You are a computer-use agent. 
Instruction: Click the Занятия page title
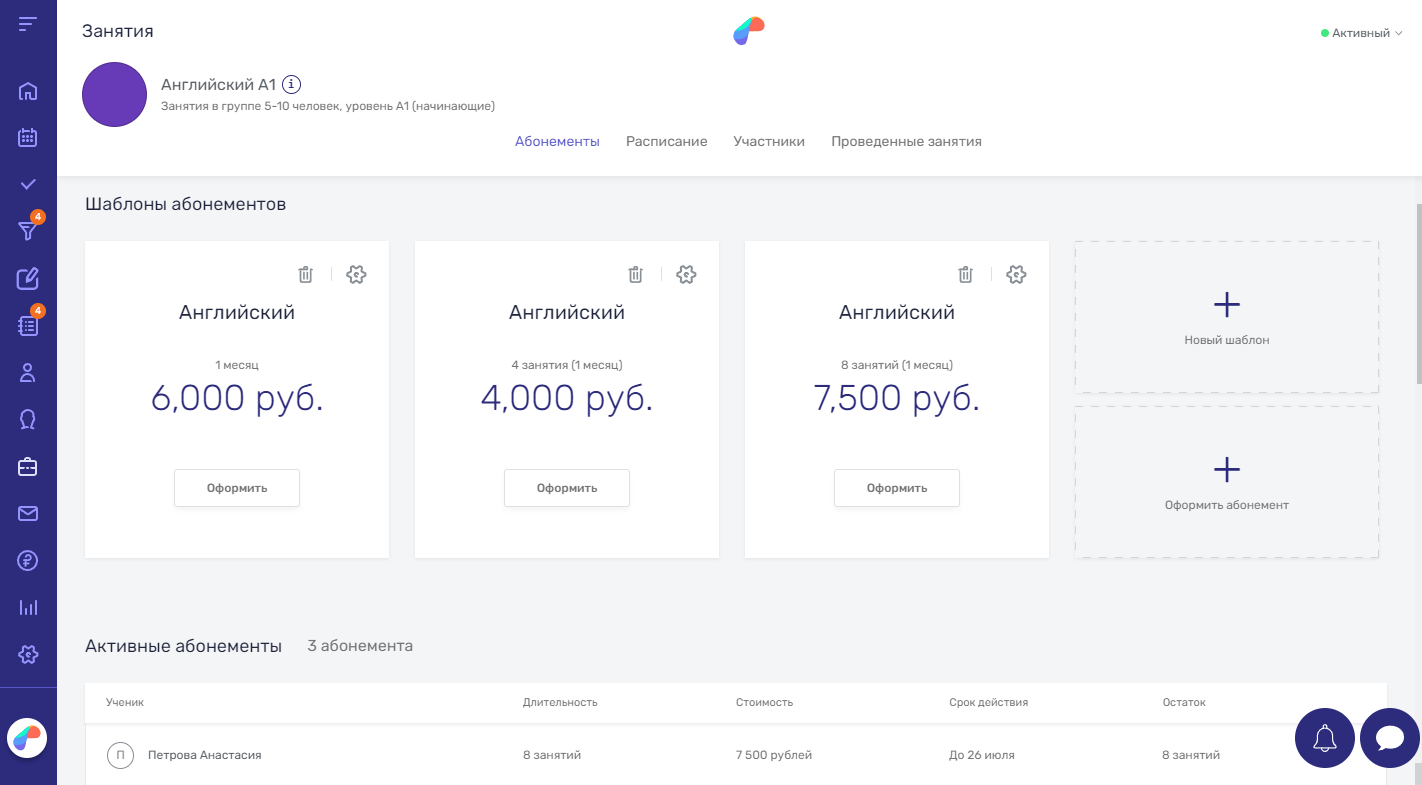click(118, 31)
